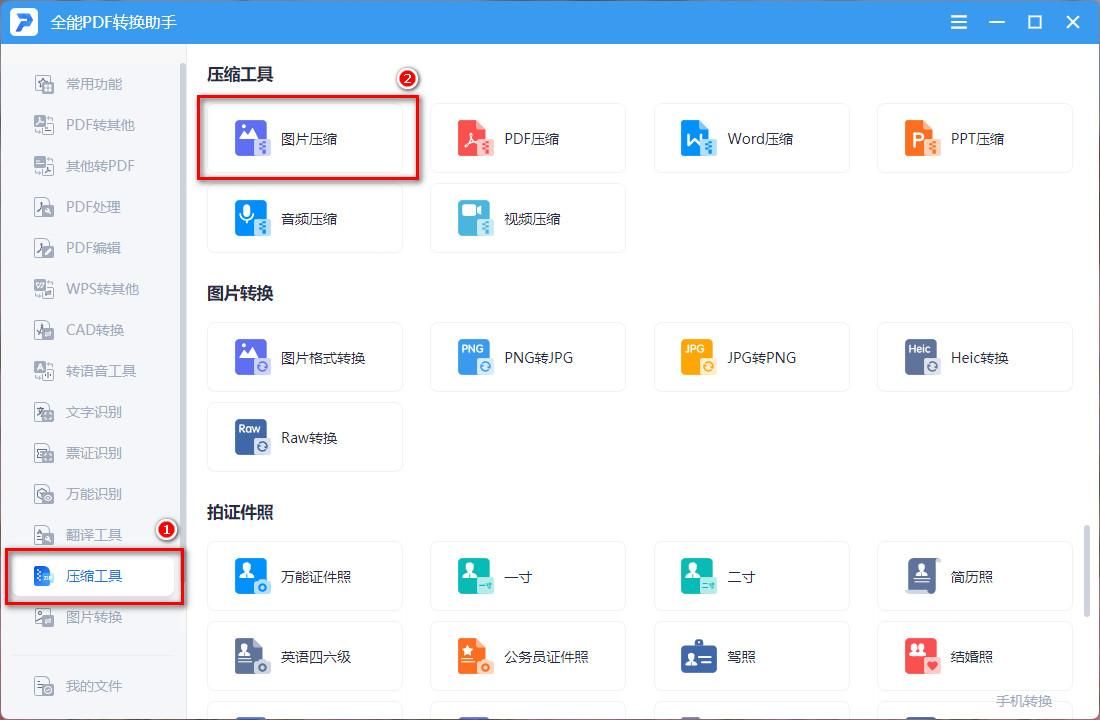Open the hamburger menu in title bar

coord(958,22)
